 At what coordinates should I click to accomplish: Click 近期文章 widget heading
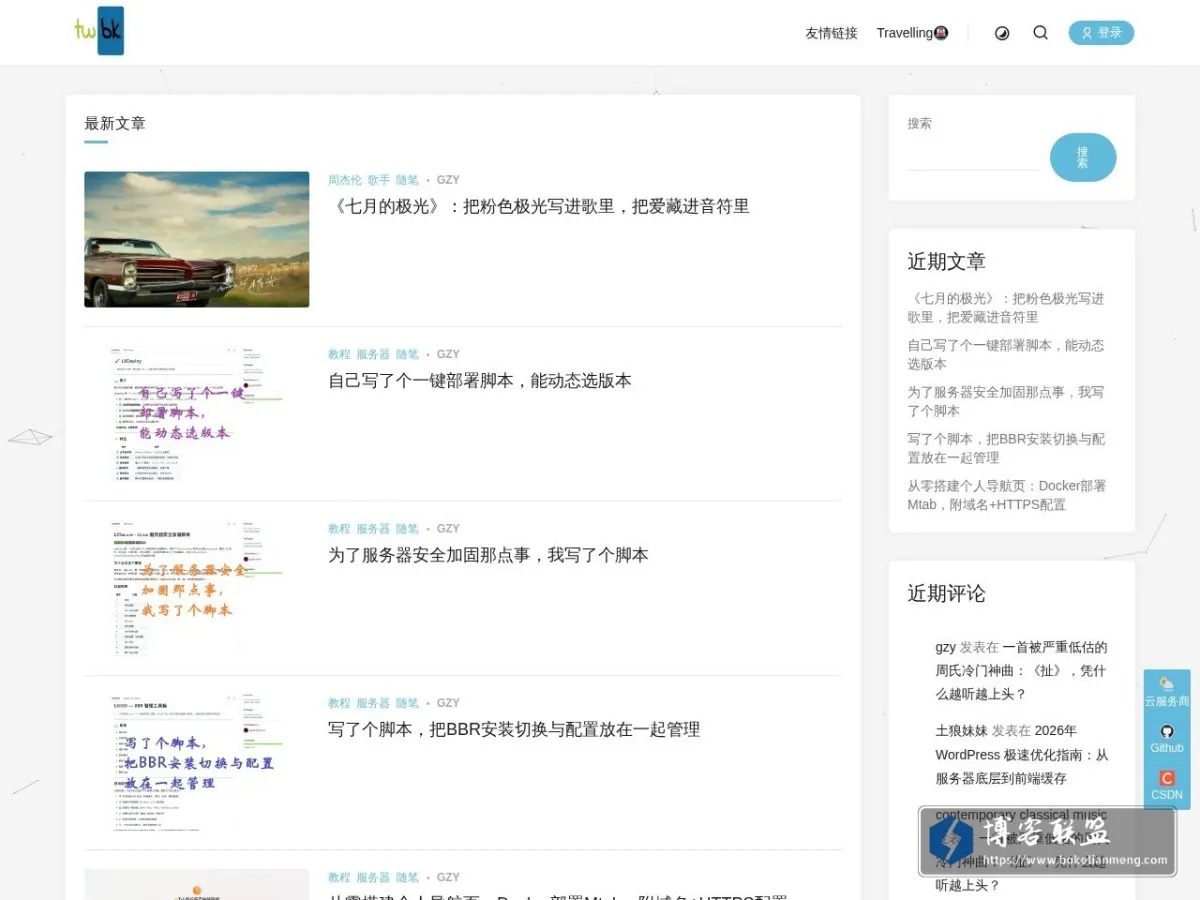(946, 262)
